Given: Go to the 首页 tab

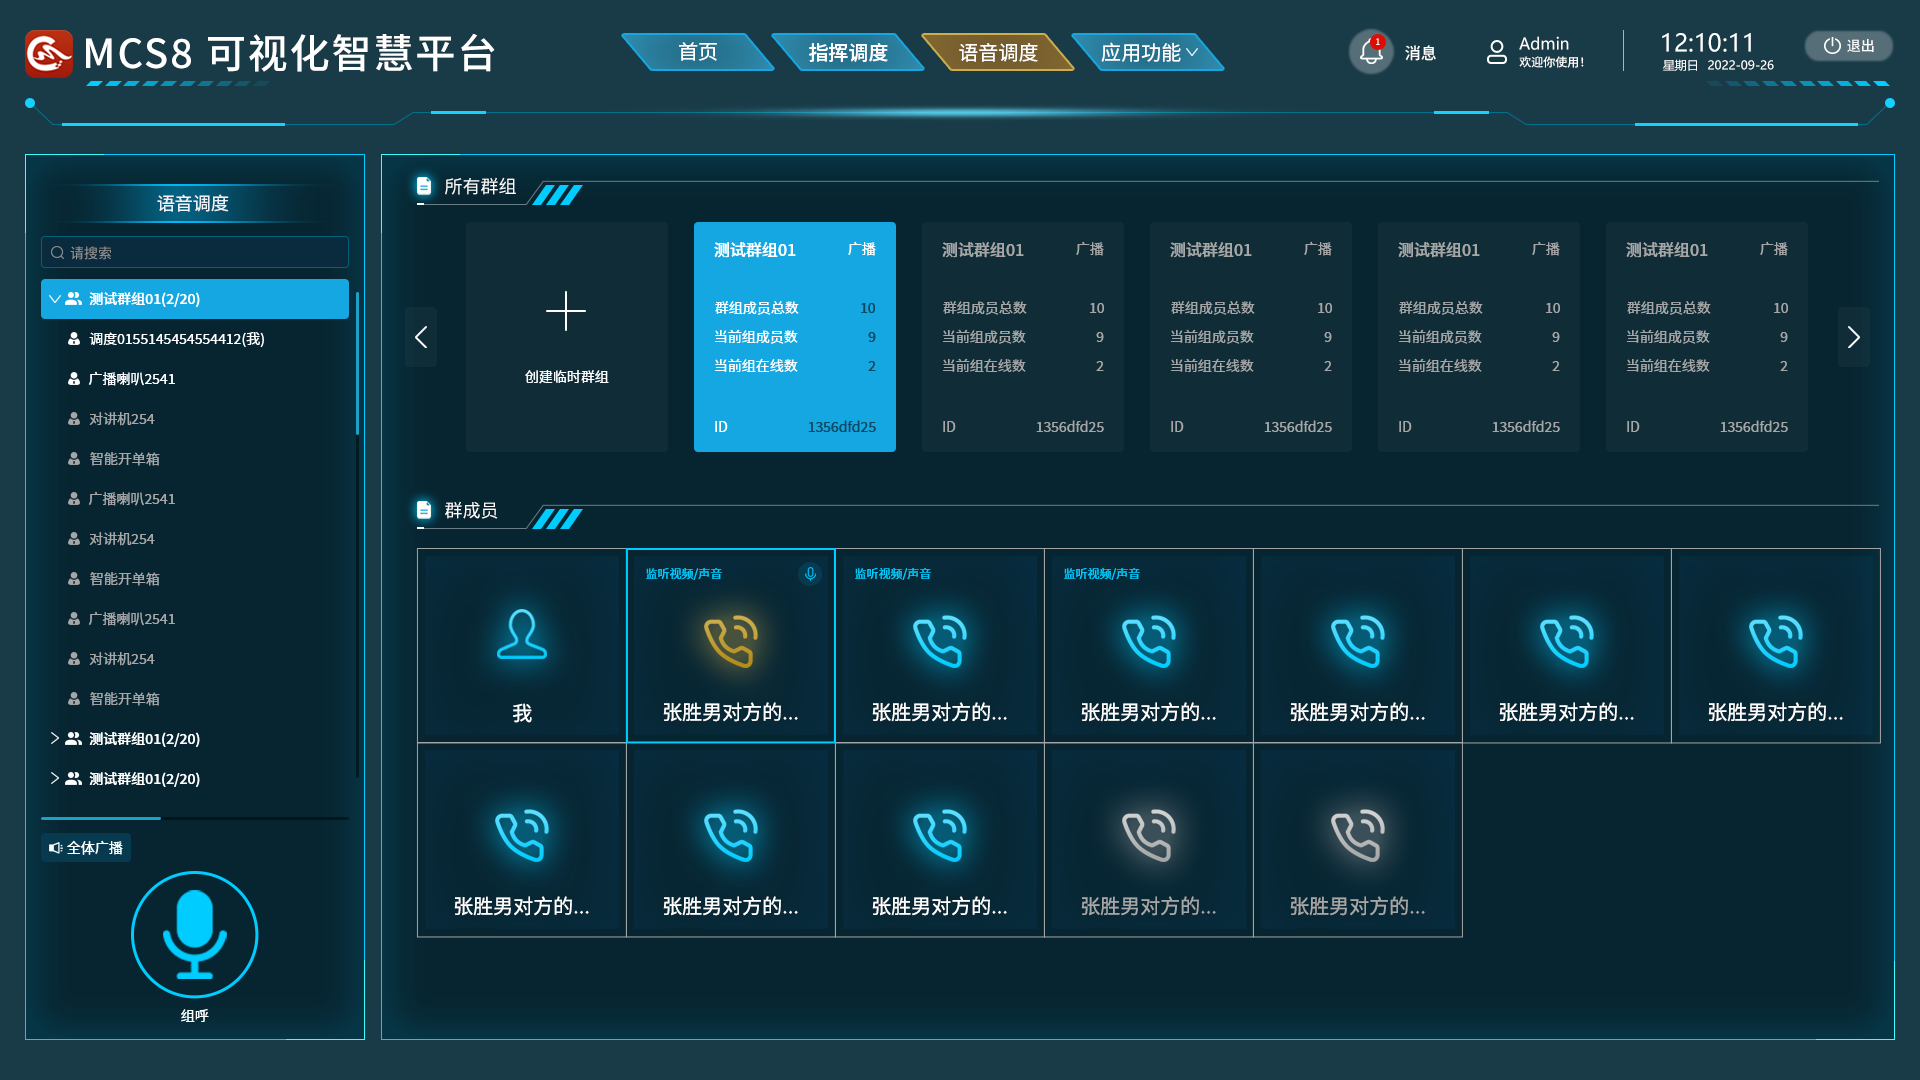Looking at the screenshot, I should [698, 52].
